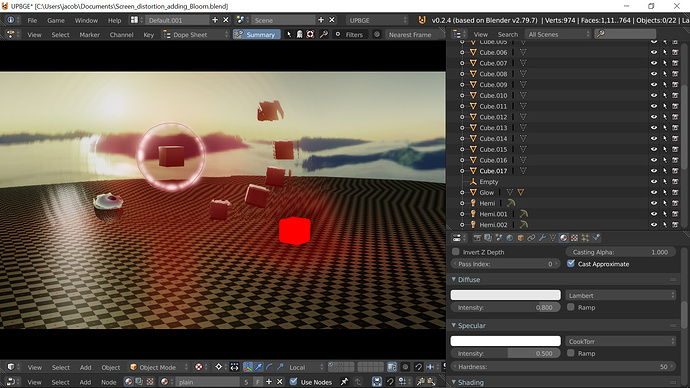Hide Cube.010 with its eye icon
Screen dimensions: 690x388
pos(654,95)
